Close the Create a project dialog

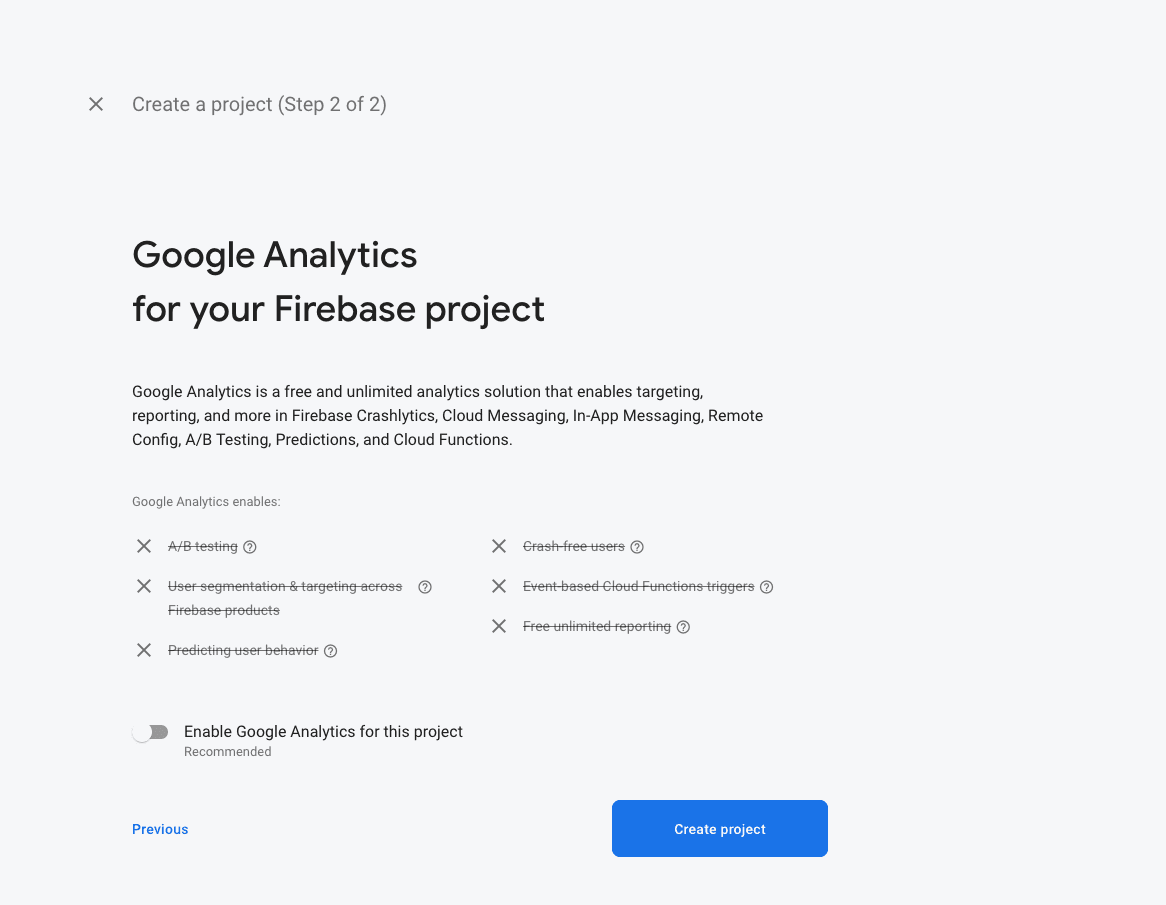95,104
